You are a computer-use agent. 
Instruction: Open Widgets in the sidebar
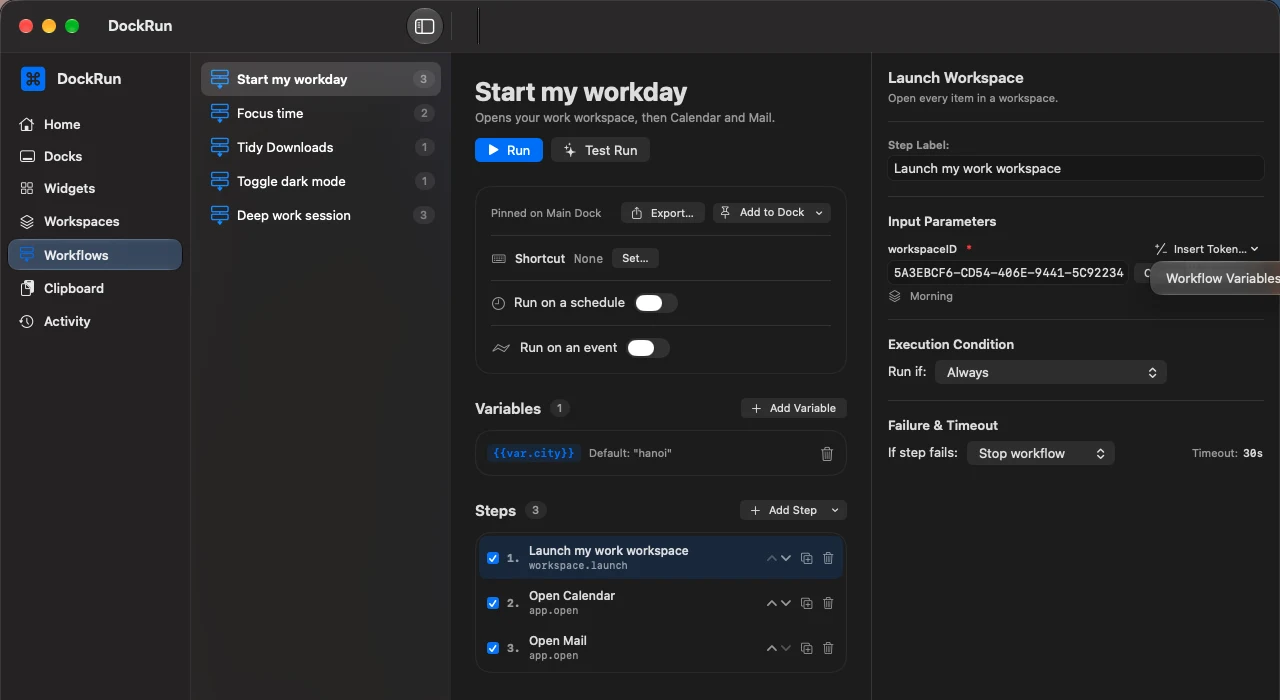95,188
